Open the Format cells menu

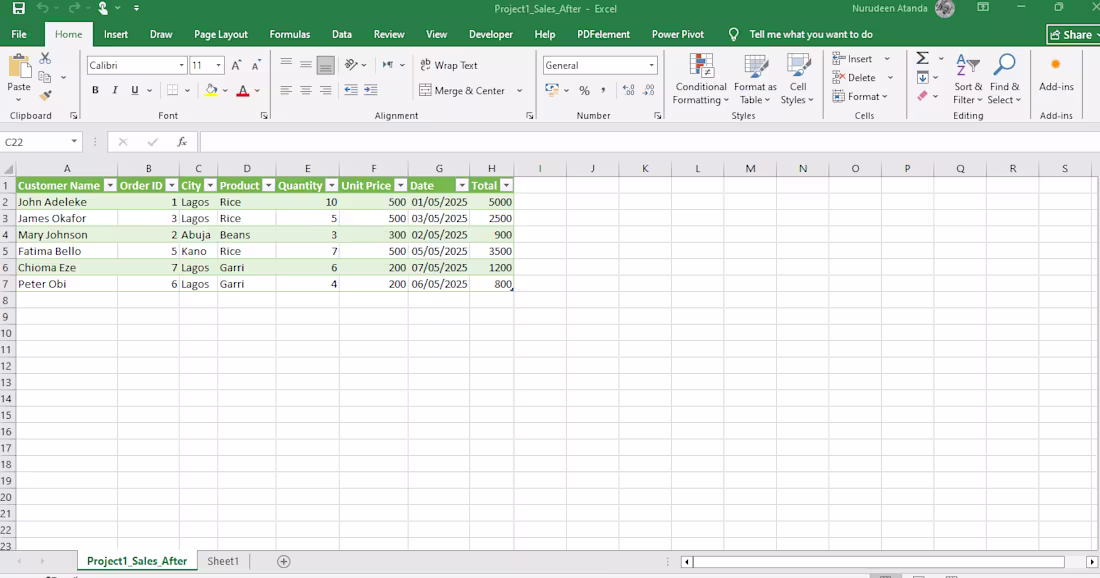coord(860,97)
